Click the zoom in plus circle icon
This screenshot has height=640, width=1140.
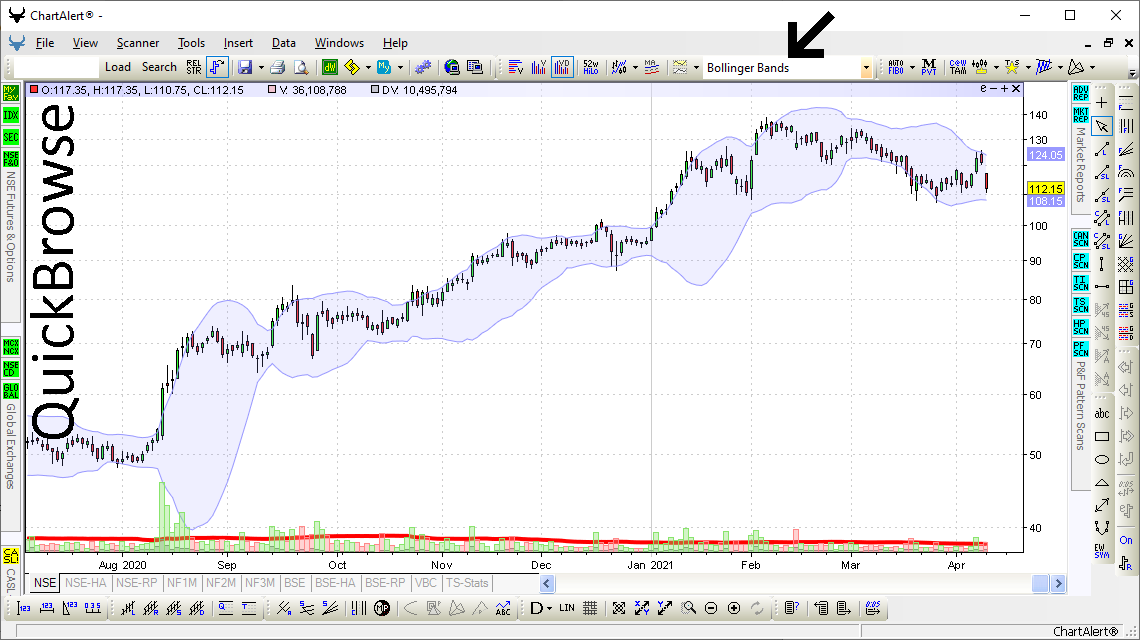coord(734,608)
